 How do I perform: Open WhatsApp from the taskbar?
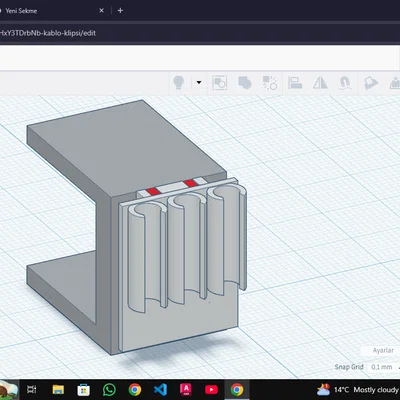[109, 389]
